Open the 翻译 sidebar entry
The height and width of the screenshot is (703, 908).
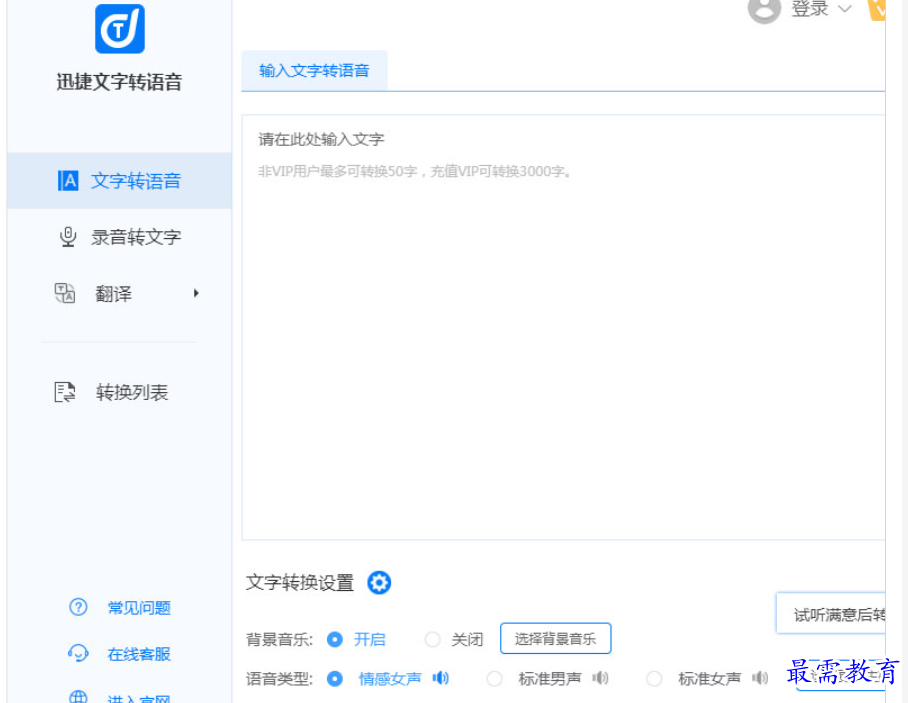pos(119,294)
